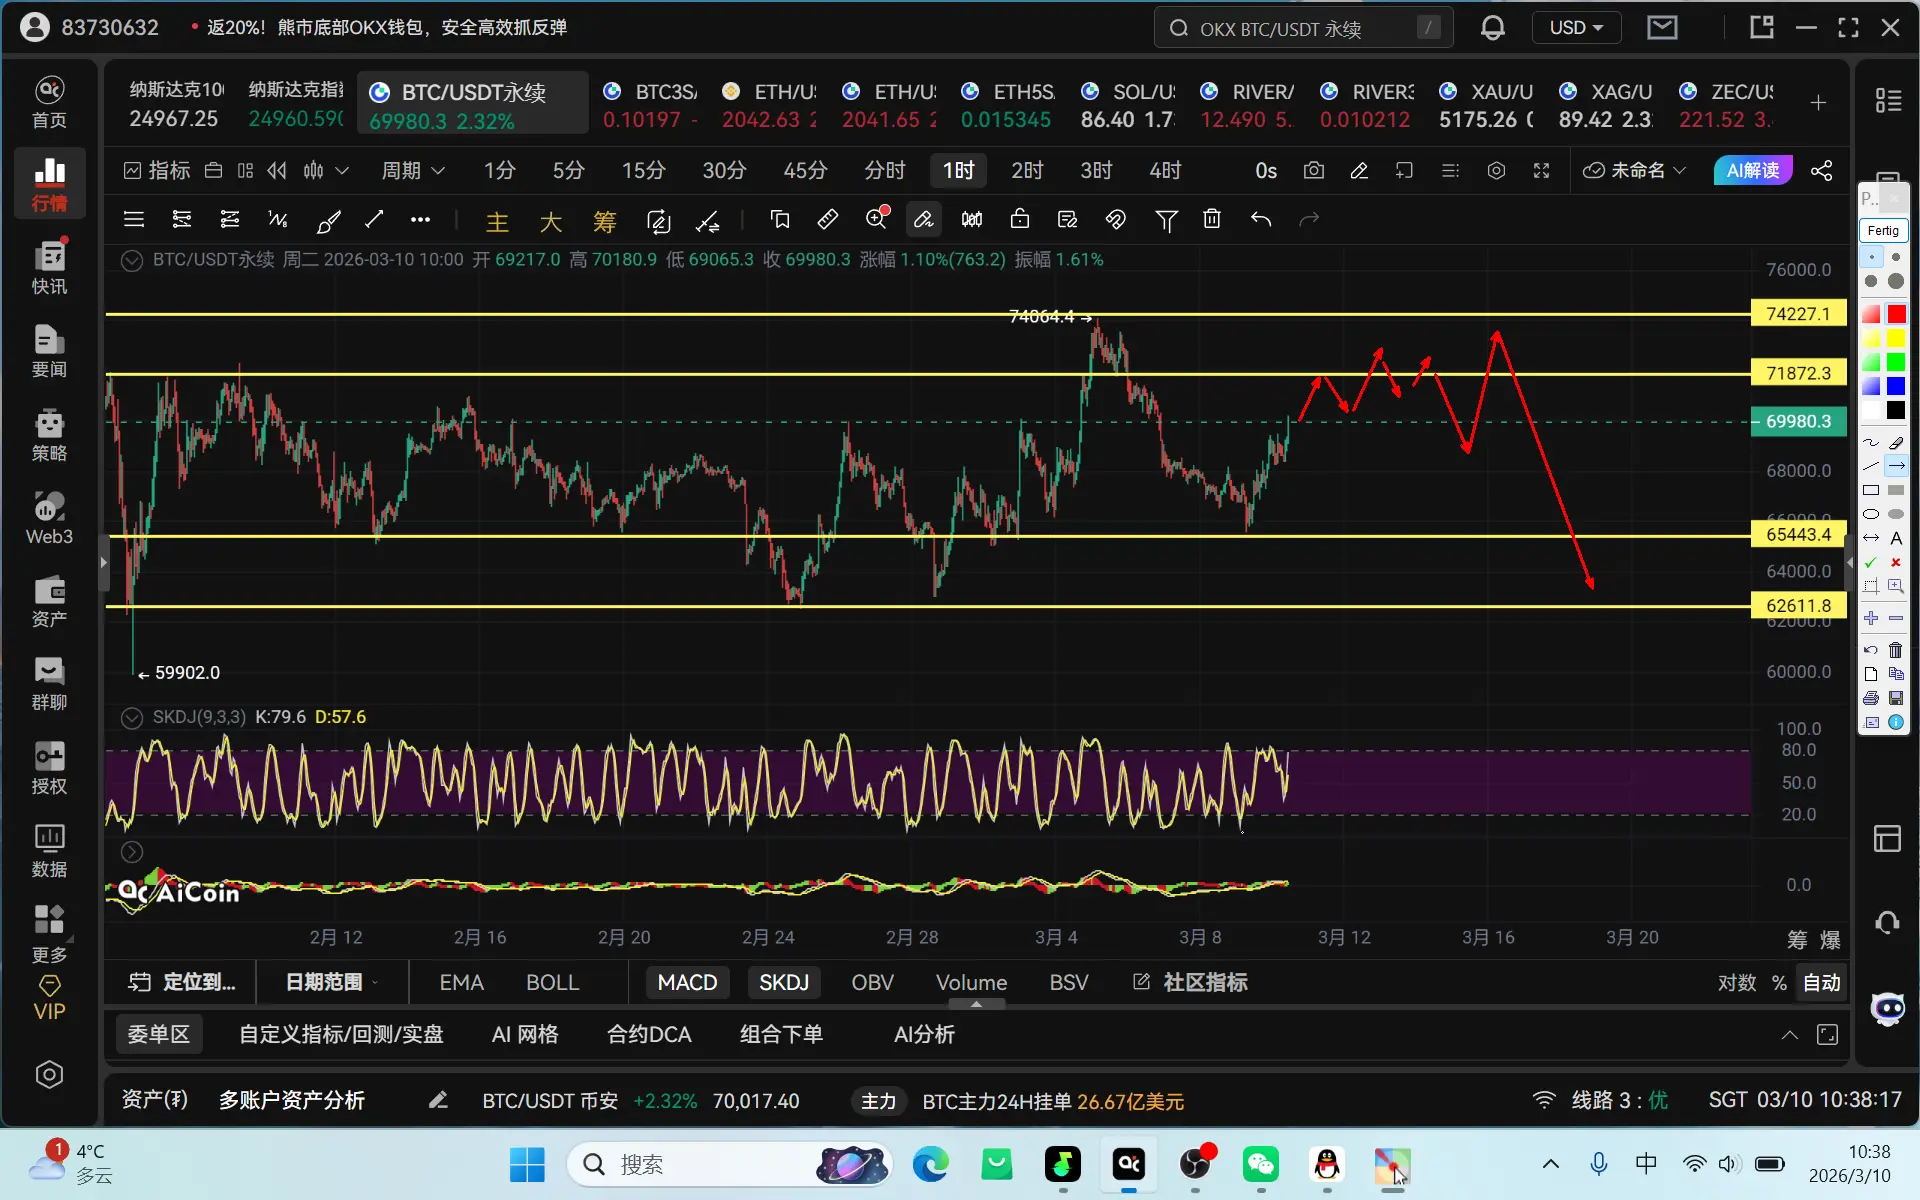This screenshot has width=1920, height=1200.
Task: Click the undo arrow in drawing toolbar
Action: (x=1261, y=219)
